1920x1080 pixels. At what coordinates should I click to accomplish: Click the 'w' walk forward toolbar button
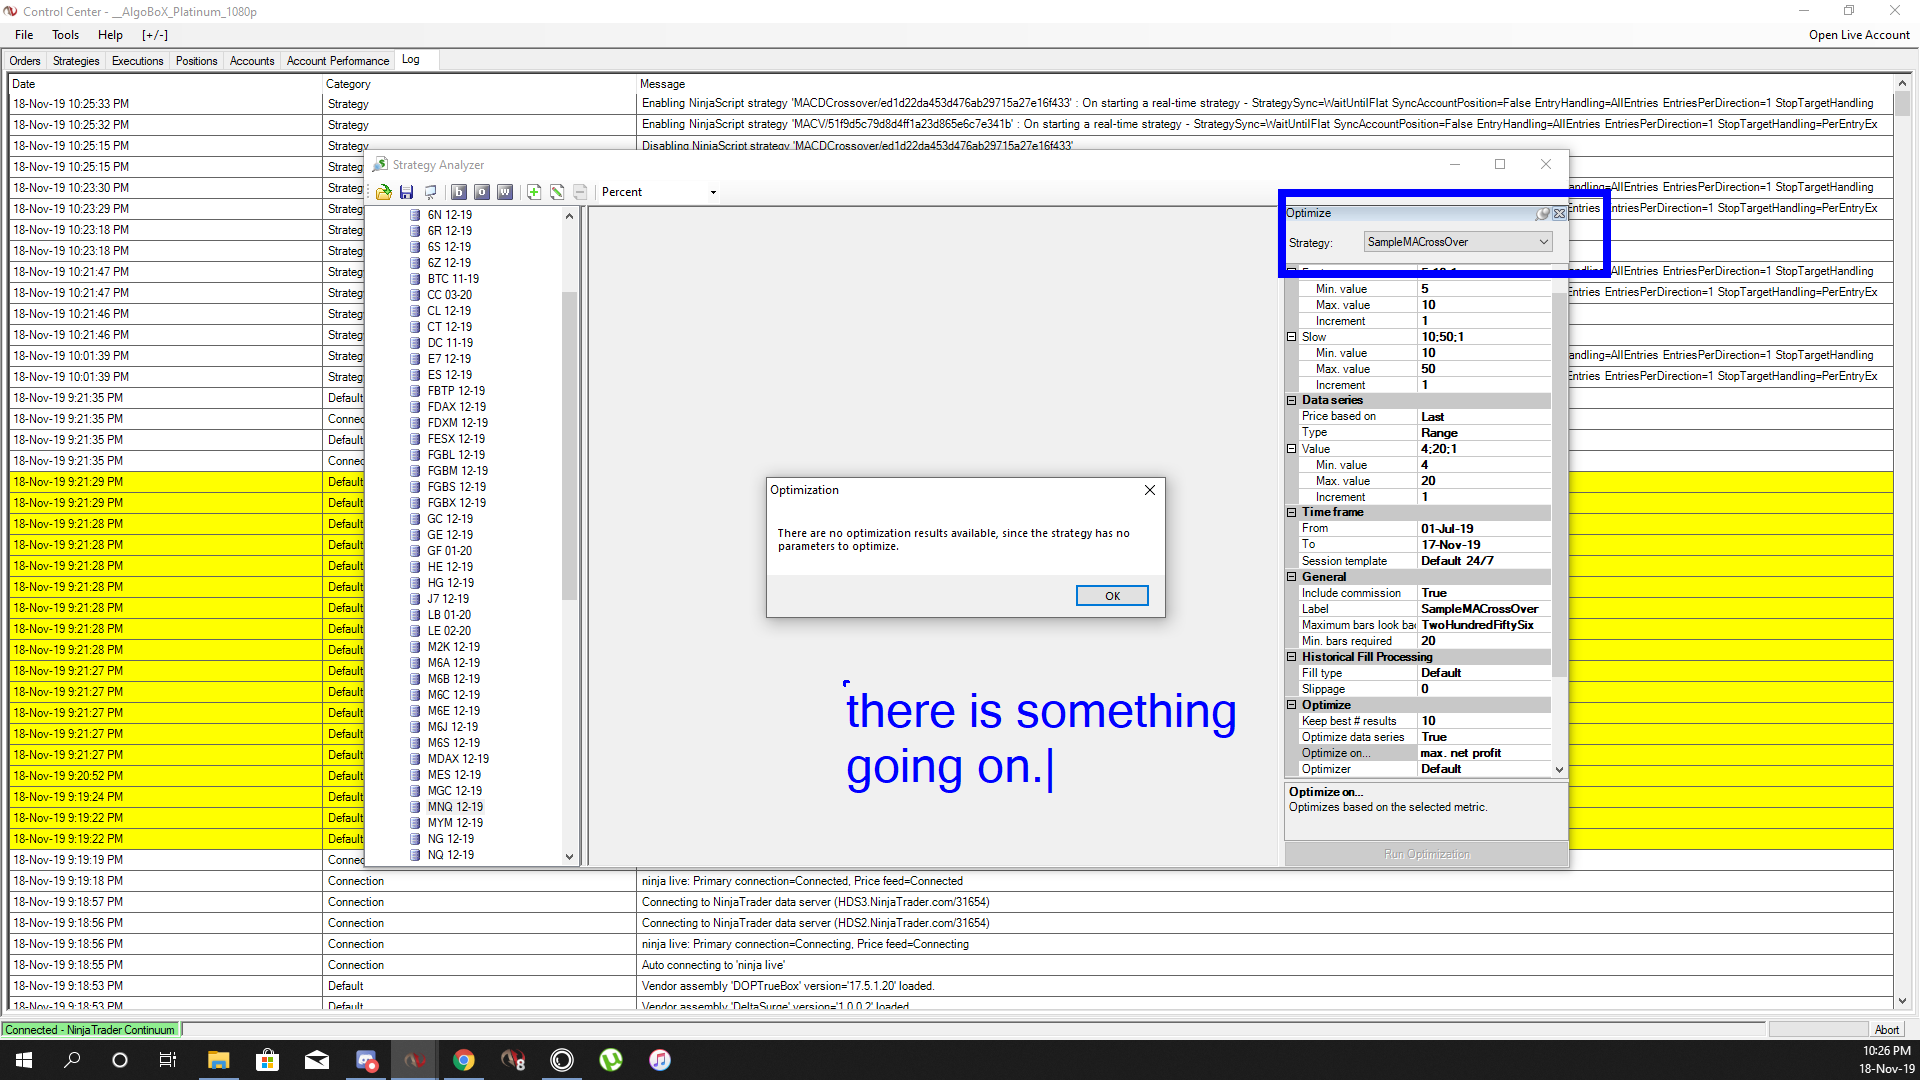(x=505, y=192)
